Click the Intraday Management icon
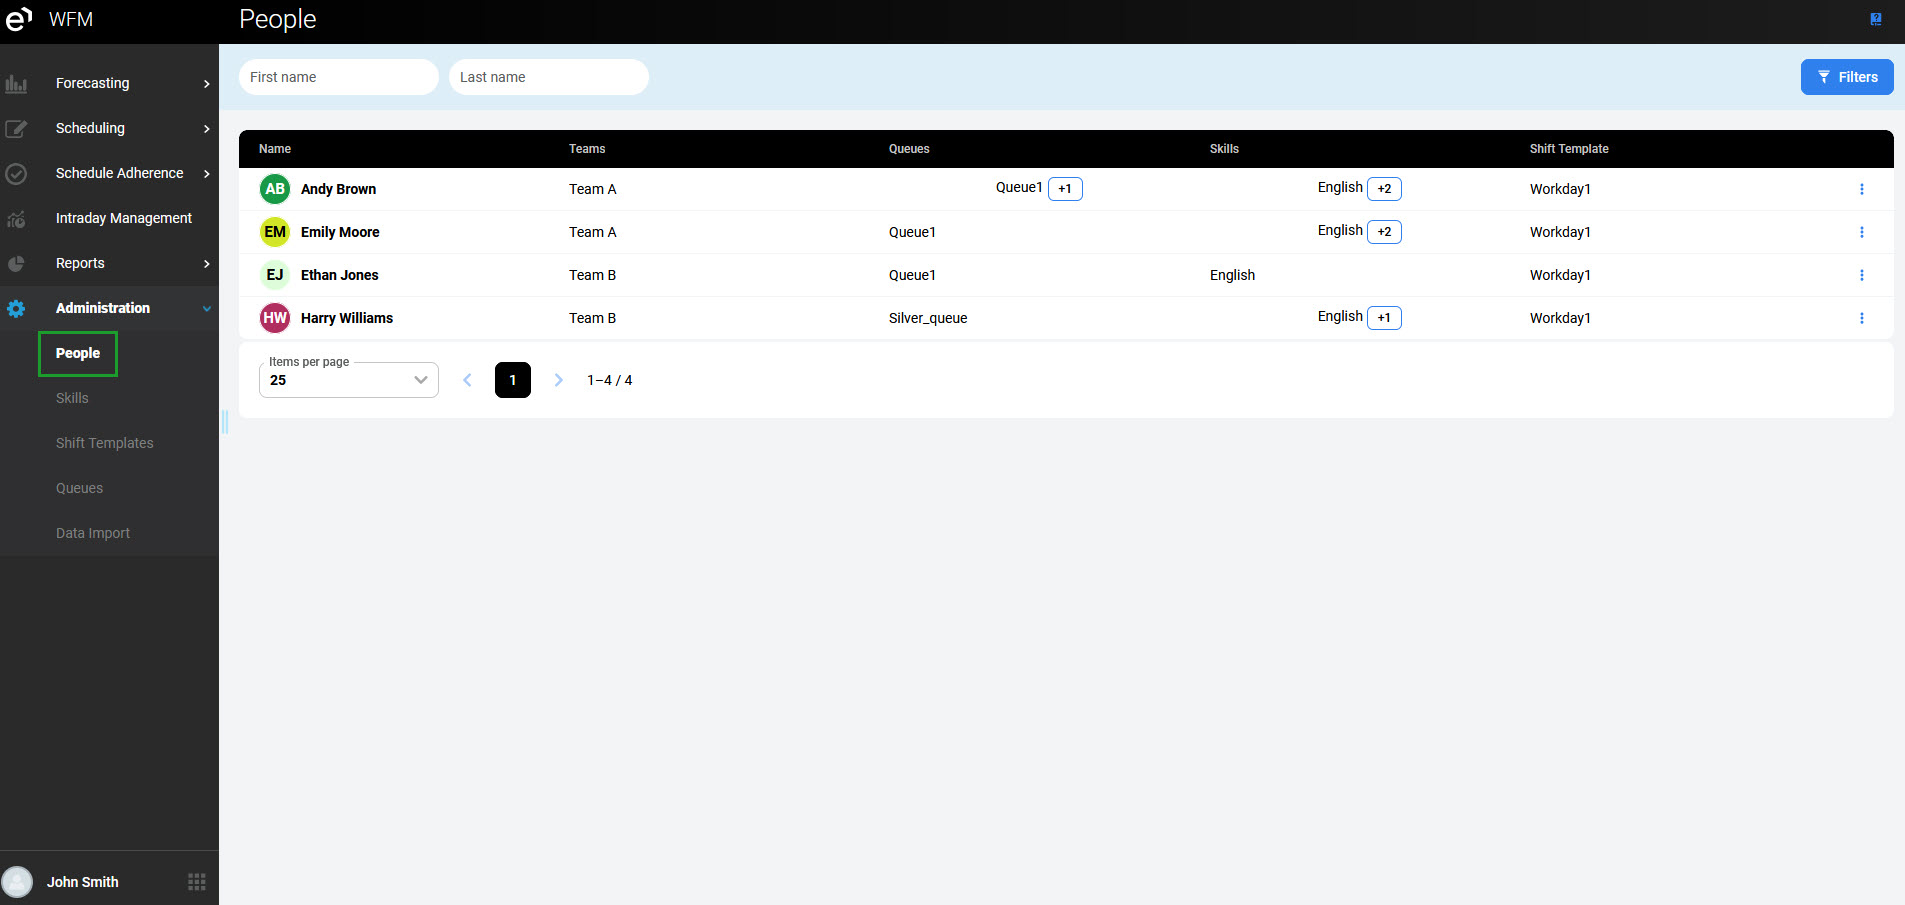Image resolution: width=1905 pixels, height=905 pixels. tap(16, 219)
